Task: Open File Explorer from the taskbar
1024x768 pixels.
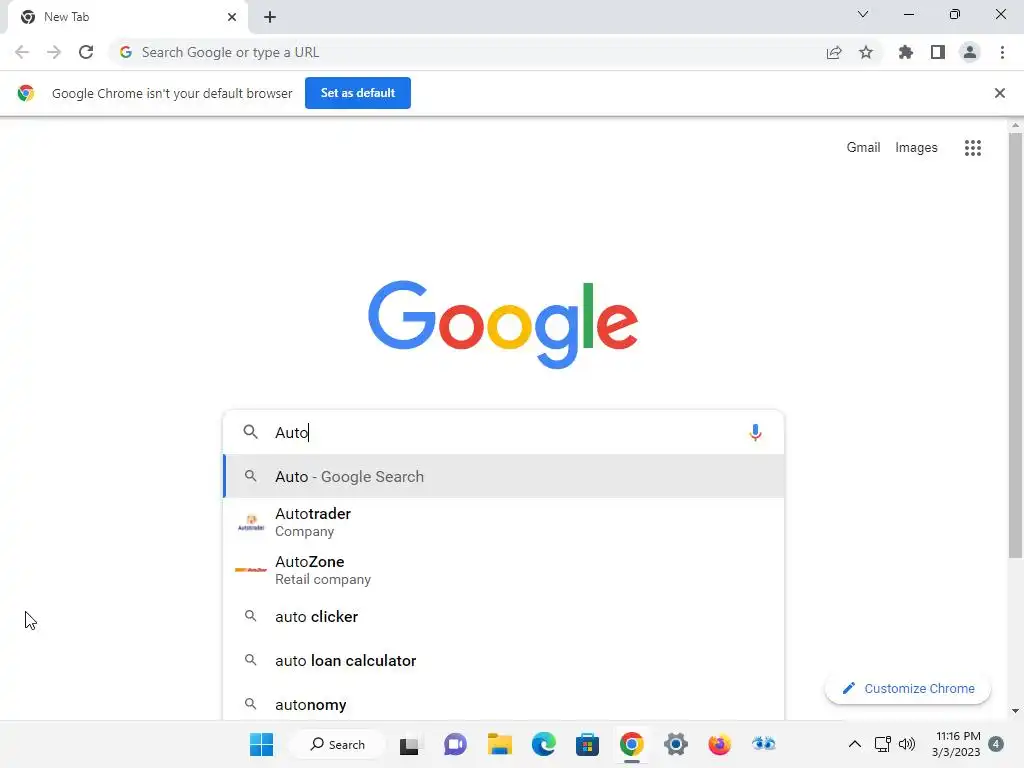Action: point(500,744)
